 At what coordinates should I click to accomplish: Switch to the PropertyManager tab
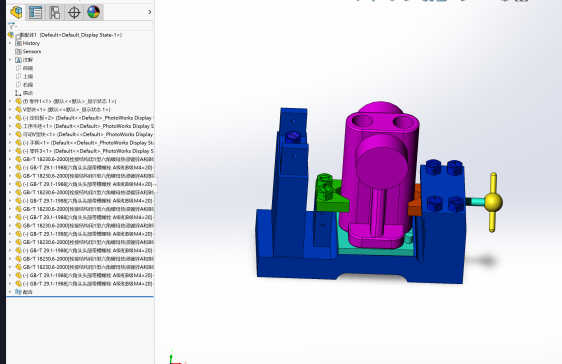click(x=35, y=13)
